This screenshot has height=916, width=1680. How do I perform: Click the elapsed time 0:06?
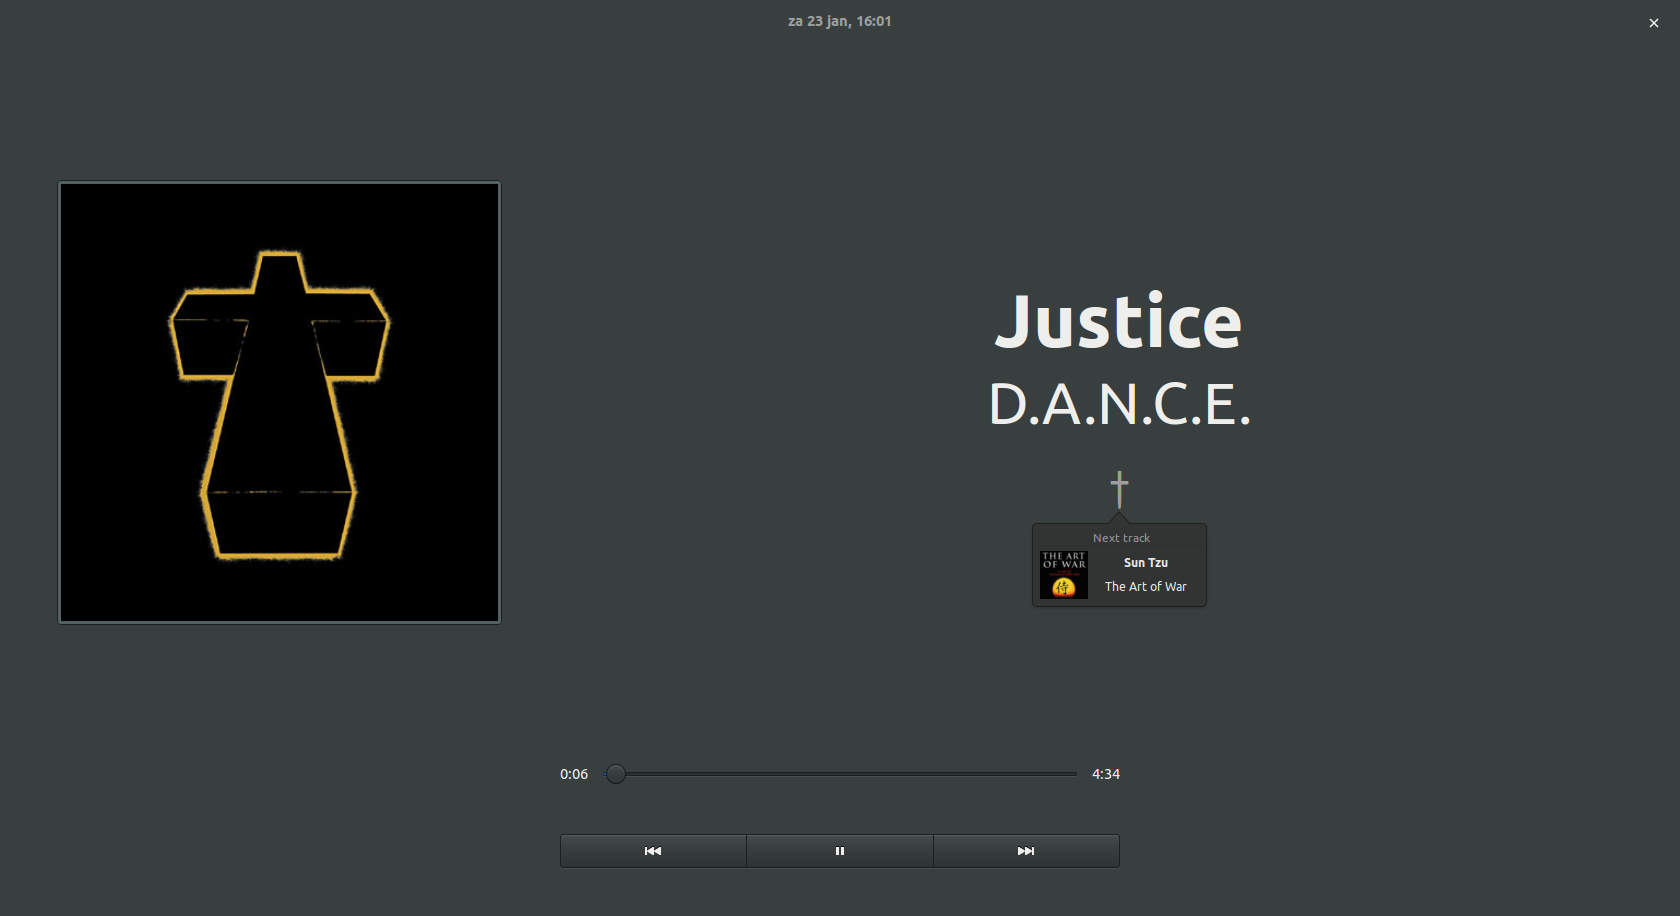(574, 774)
